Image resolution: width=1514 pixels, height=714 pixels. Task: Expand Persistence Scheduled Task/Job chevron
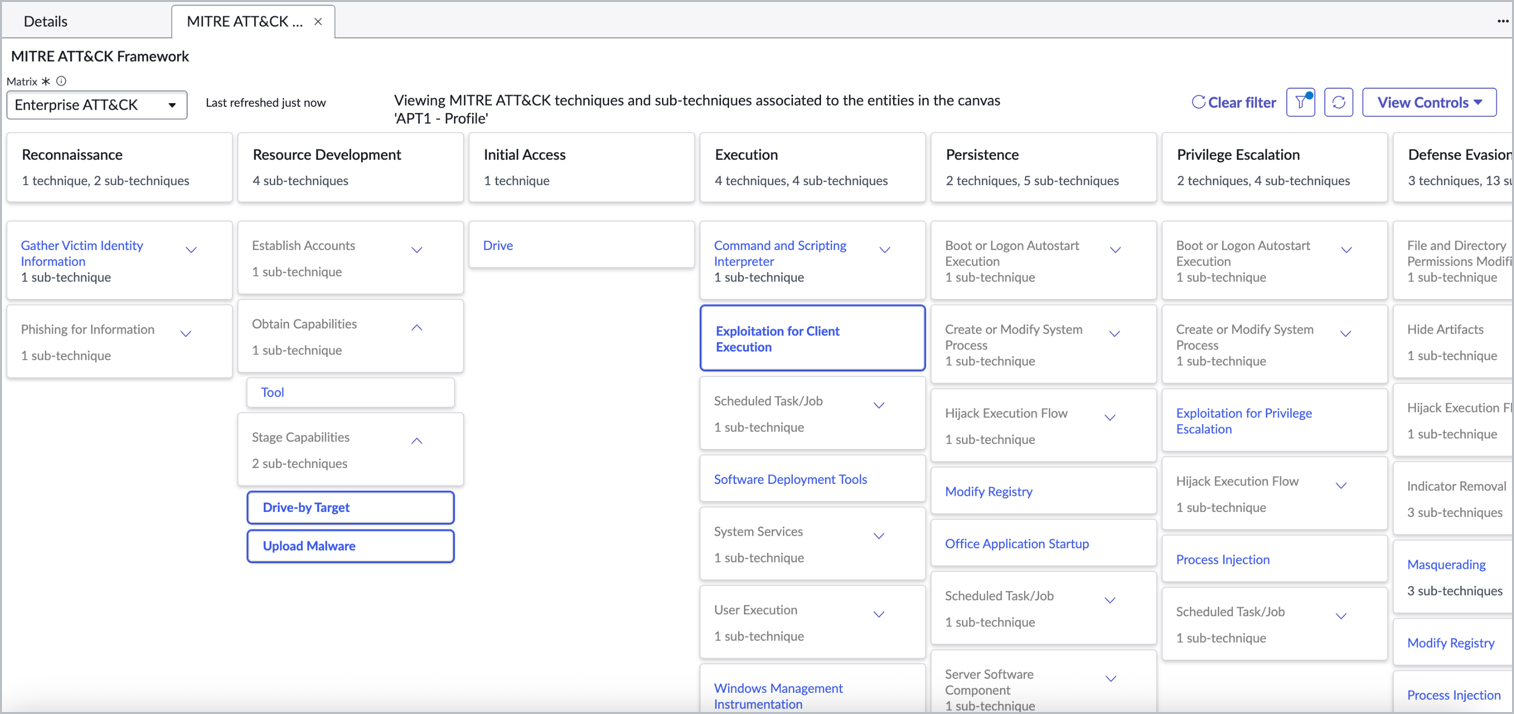click(x=1110, y=600)
